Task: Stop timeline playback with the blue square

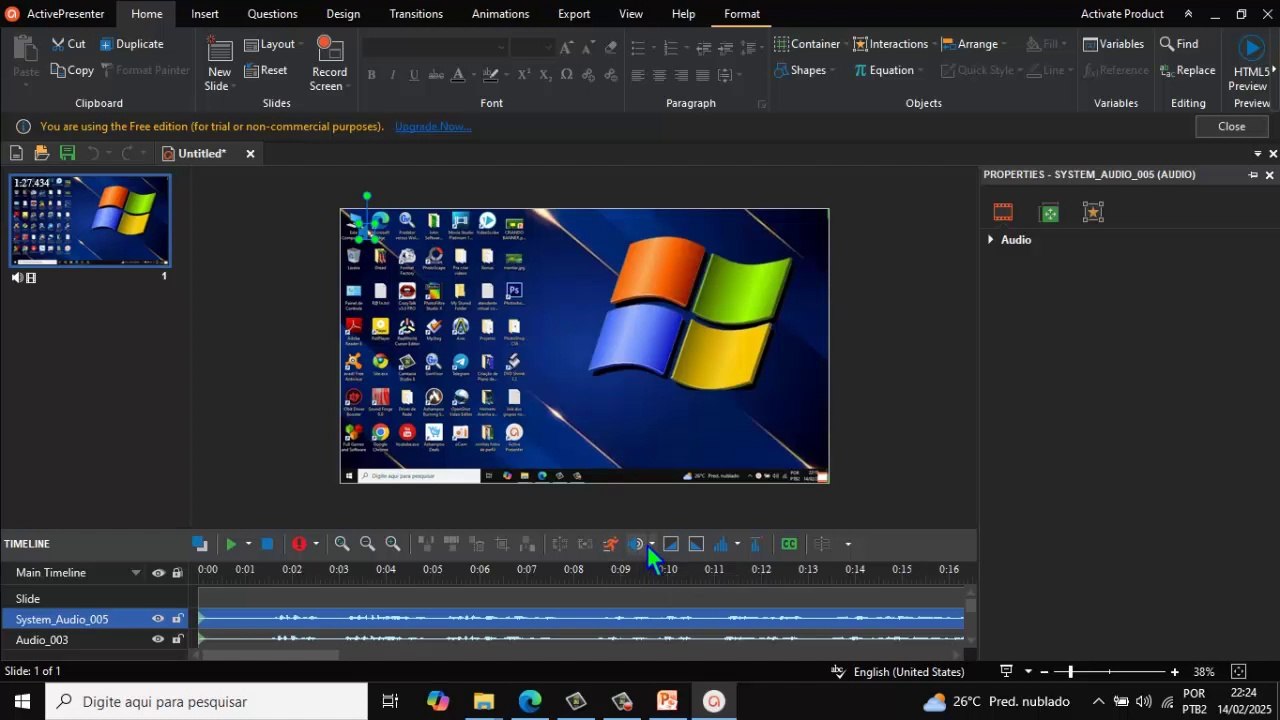Action: click(x=267, y=544)
